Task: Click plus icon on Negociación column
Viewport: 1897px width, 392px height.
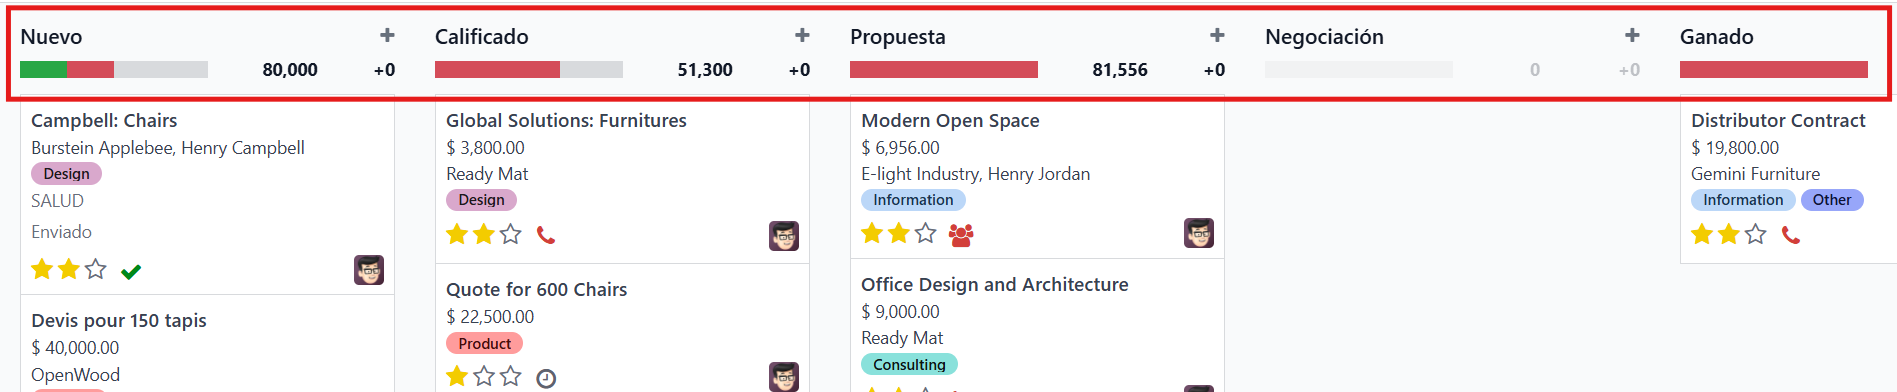Action: click(x=1632, y=36)
